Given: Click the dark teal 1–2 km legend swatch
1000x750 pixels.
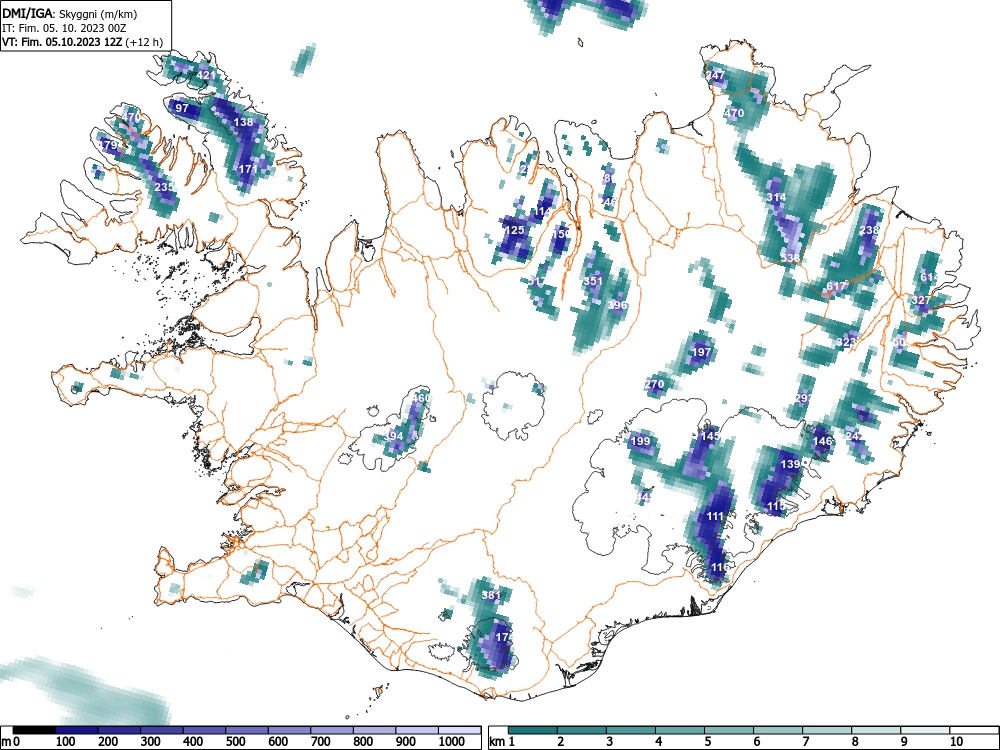Looking at the screenshot, I should (x=533, y=730).
